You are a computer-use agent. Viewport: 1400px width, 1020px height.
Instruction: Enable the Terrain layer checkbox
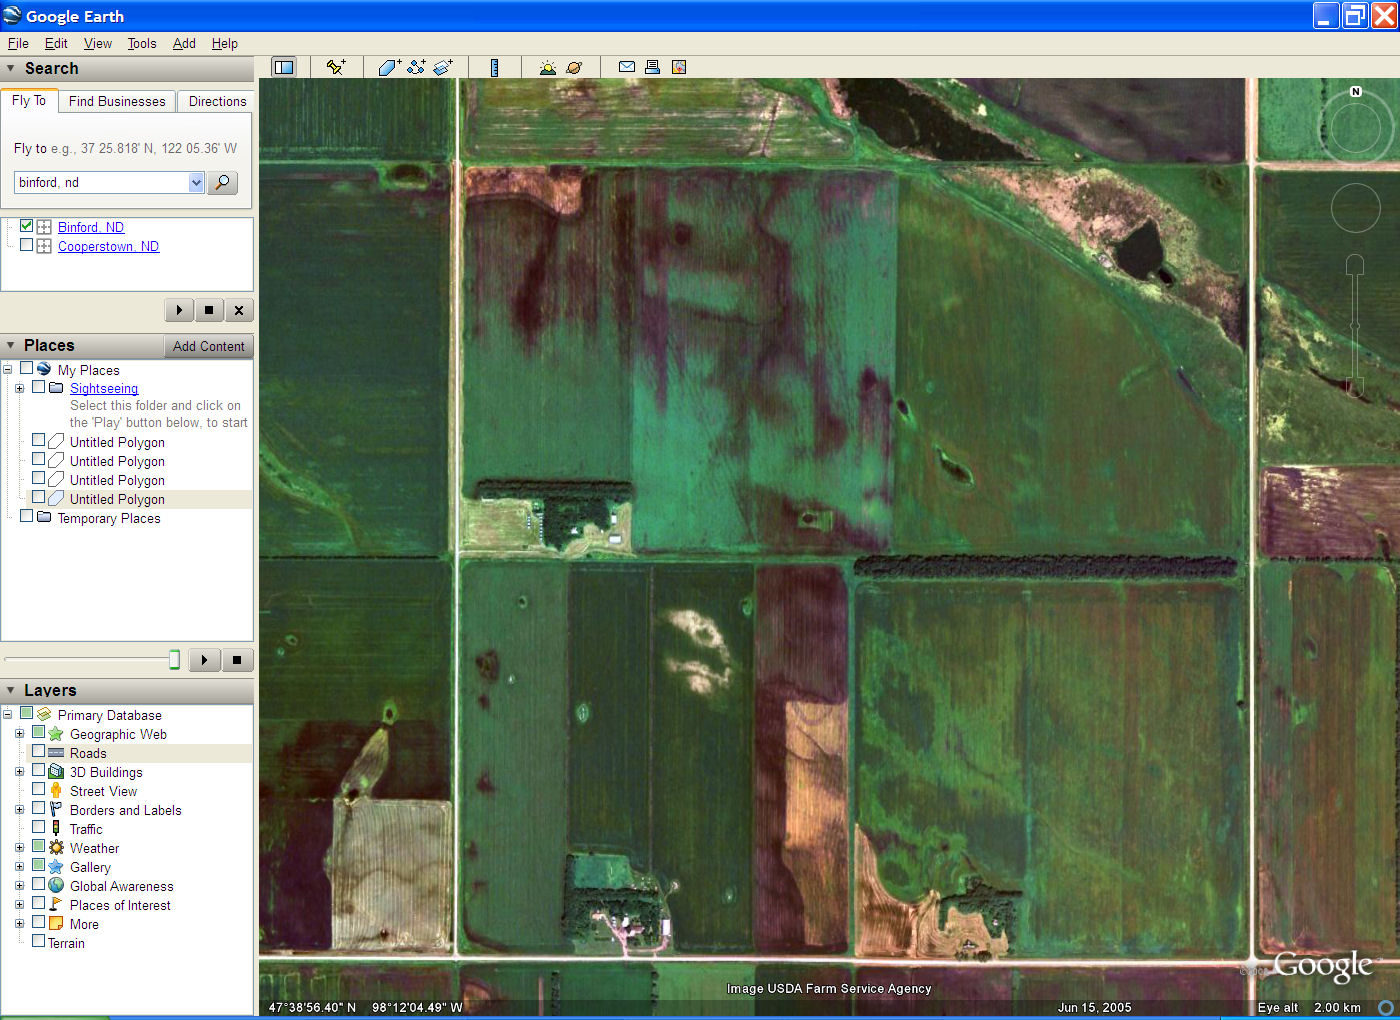tap(38, 942)
